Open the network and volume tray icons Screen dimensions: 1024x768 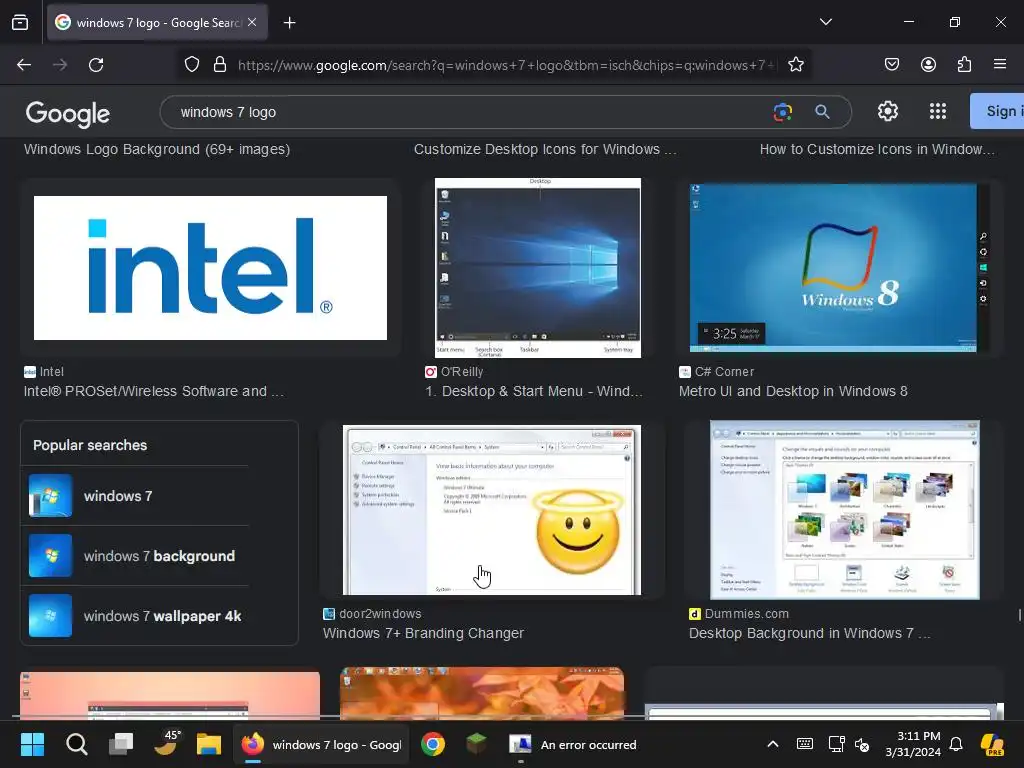(x=849, y=744)
